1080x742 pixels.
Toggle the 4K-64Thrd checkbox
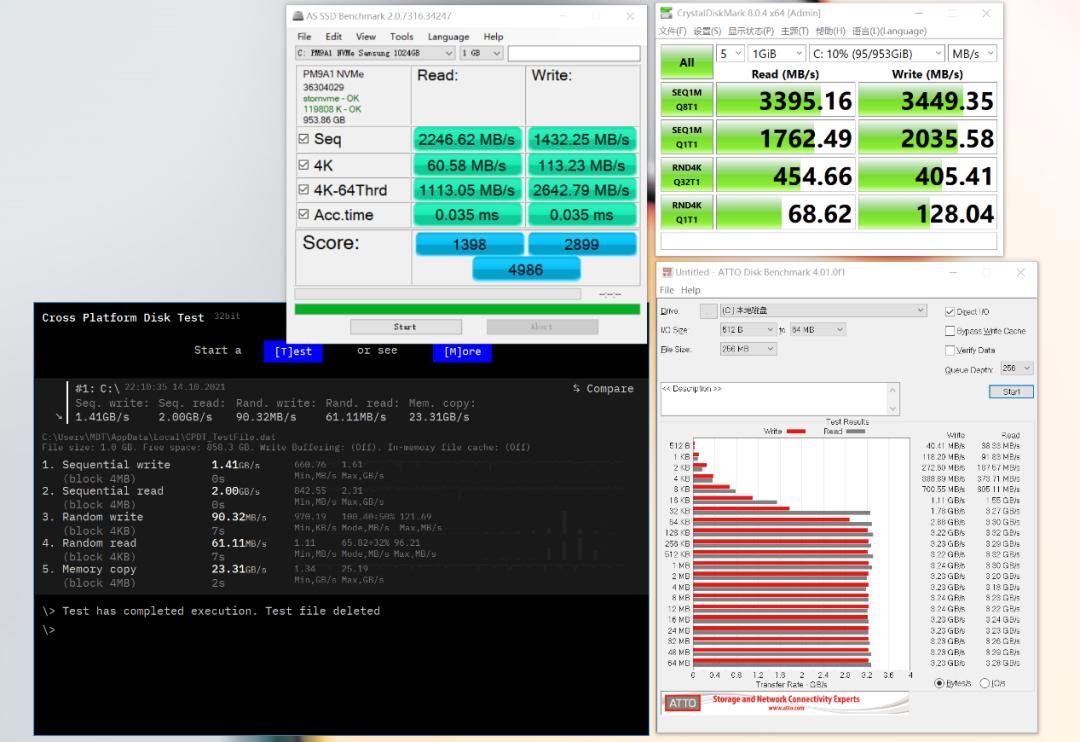click(x=304, y=190)
